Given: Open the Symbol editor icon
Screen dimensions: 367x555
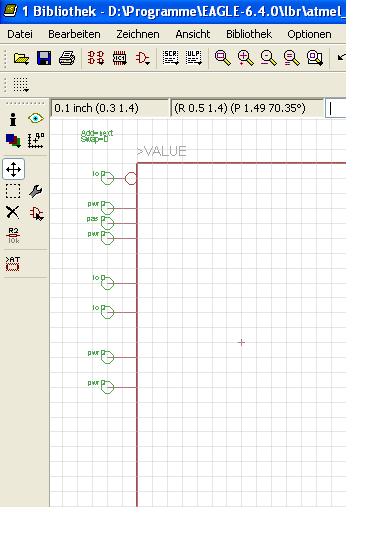Looking at the screenshot, I should click(x=143, y=58).
